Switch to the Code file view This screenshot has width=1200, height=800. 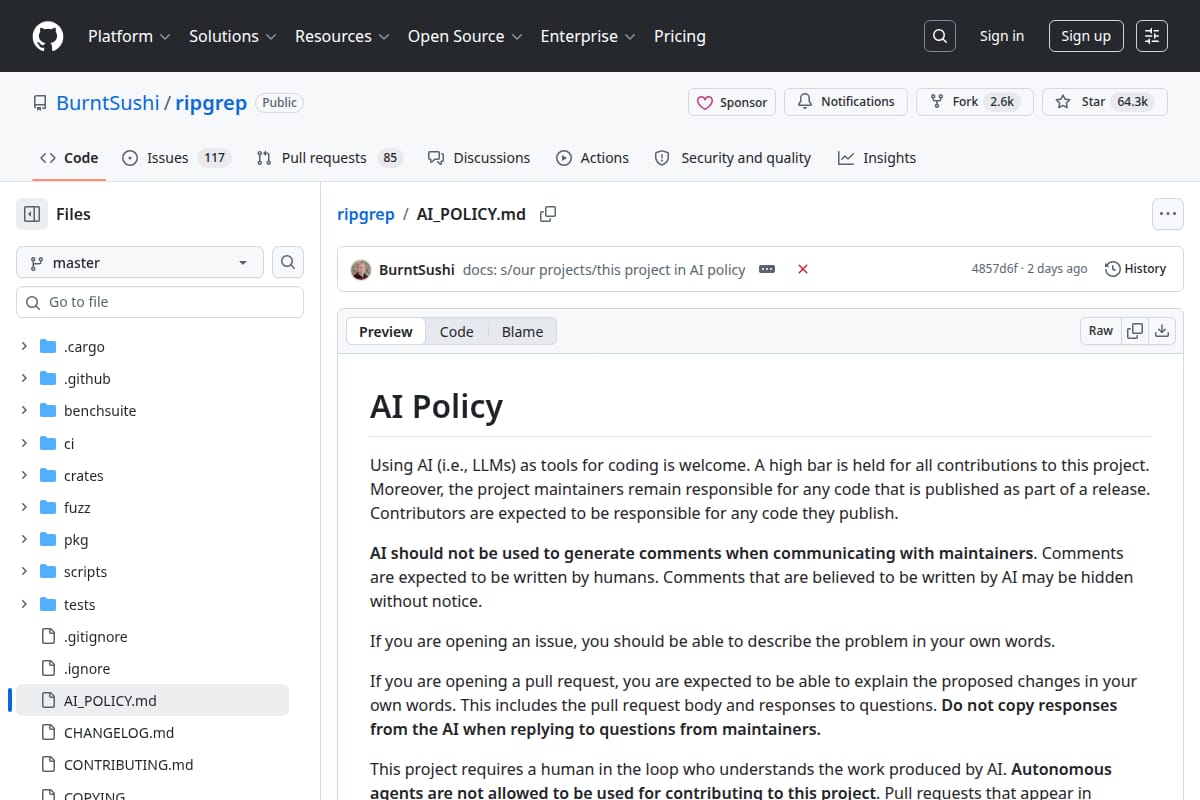(456, 331)
